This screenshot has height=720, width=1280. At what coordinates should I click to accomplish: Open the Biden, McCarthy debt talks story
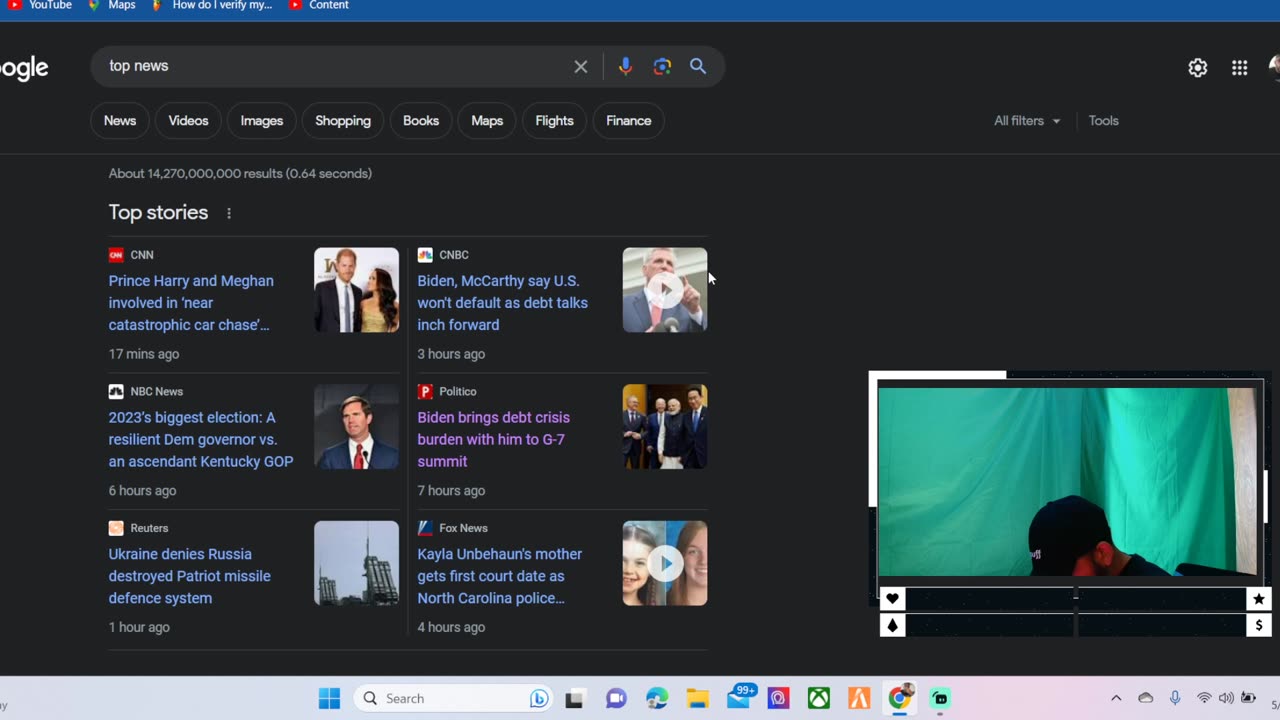pos(502,303)
